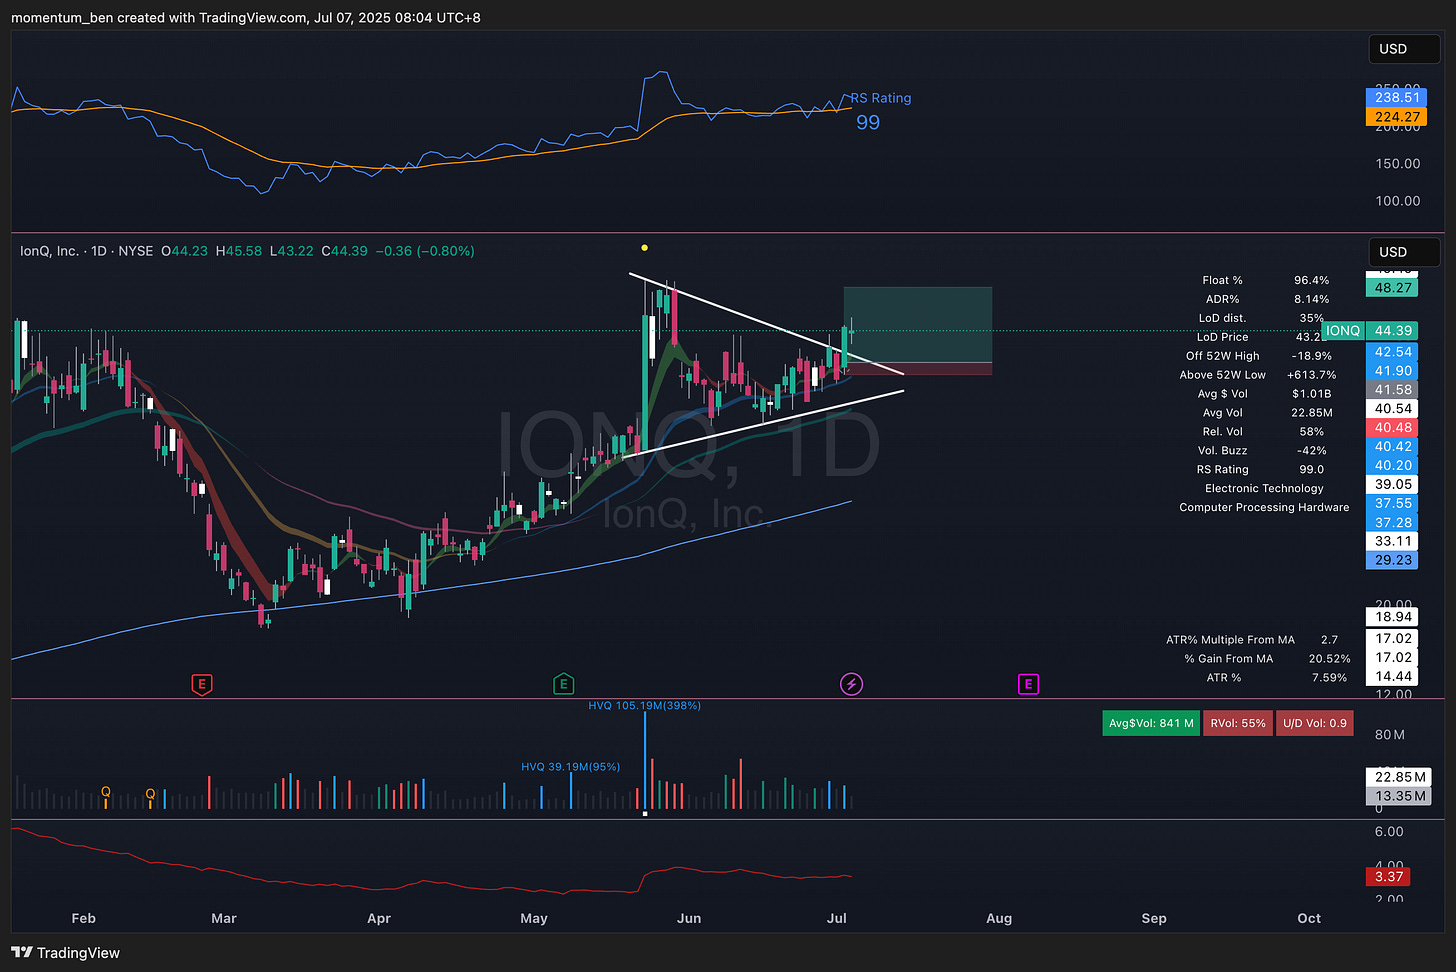Image resolution: width=1456 pixels, height=972 pixels.
Task: Click the yellow dot above the price chart
Action: click(644, 248)
